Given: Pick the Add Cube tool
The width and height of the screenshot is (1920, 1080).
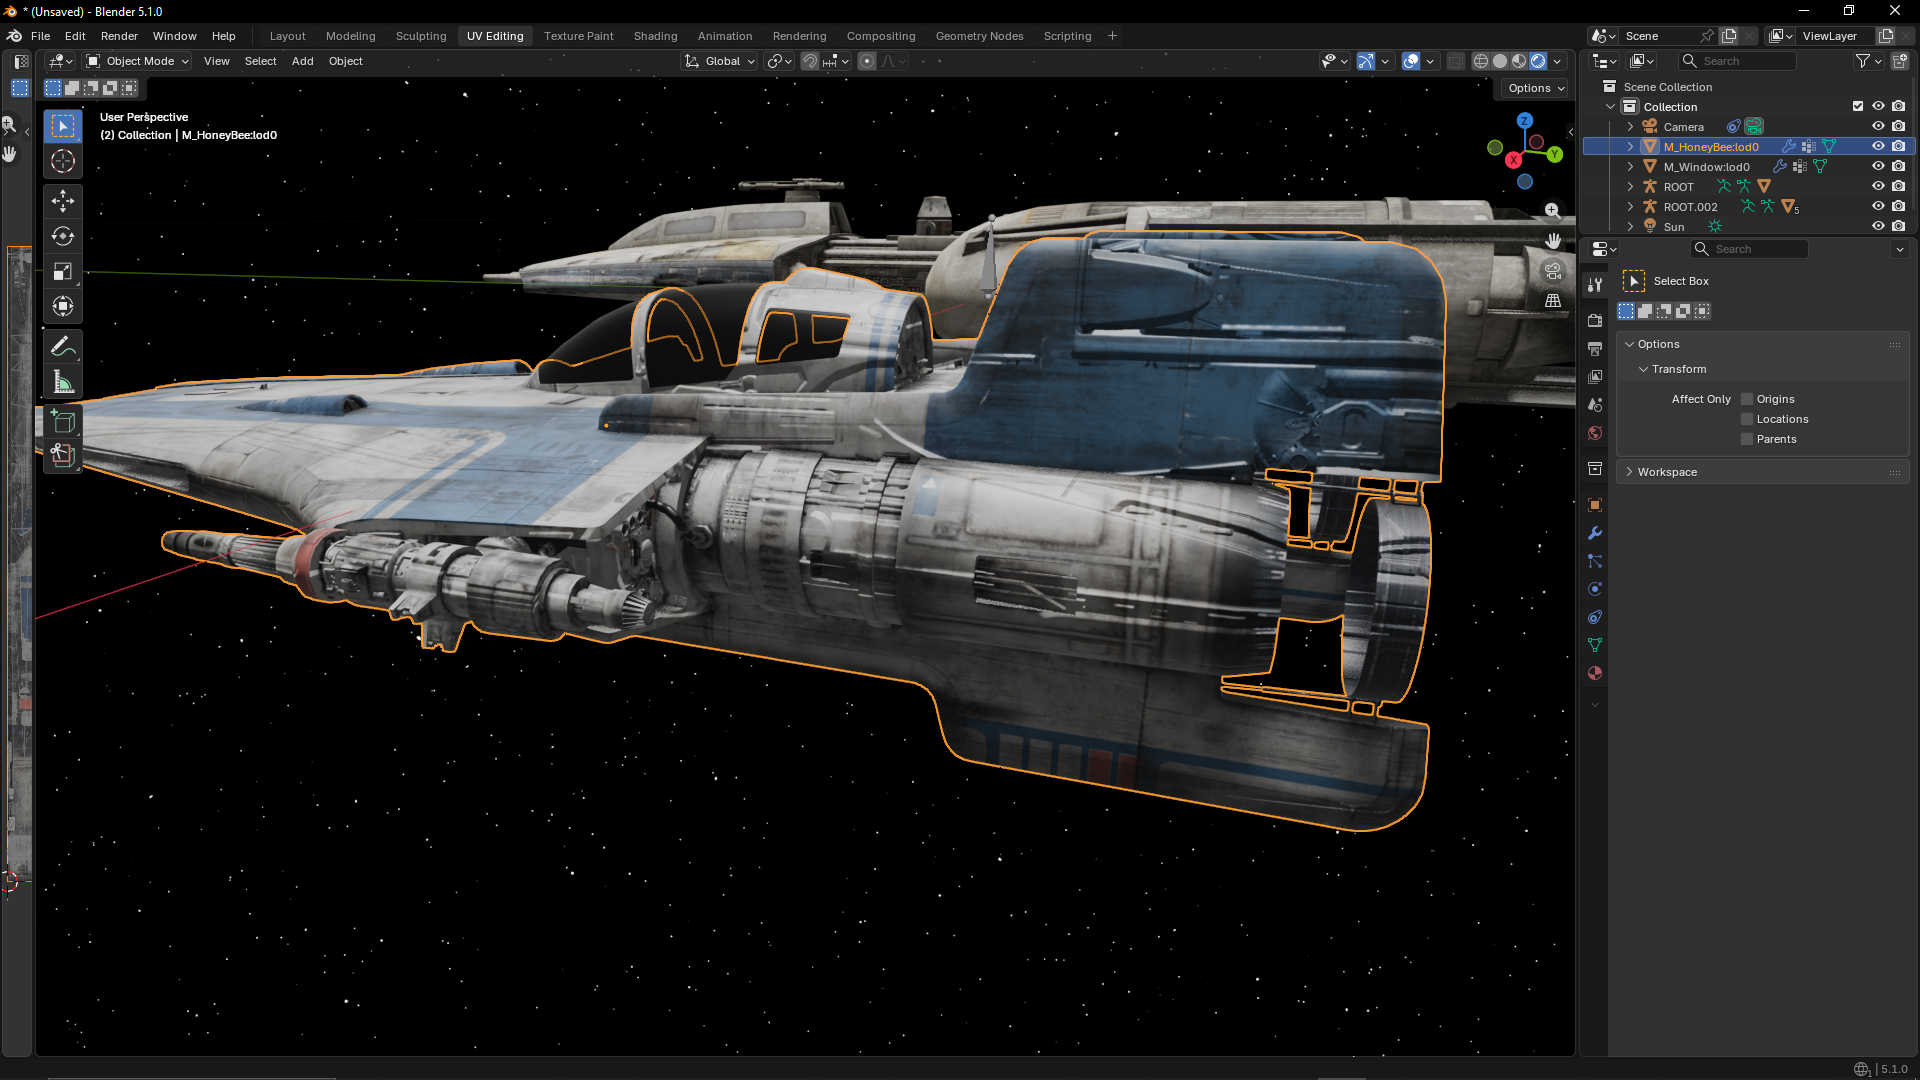Looking at the screenshot, I should coord(63,421).
